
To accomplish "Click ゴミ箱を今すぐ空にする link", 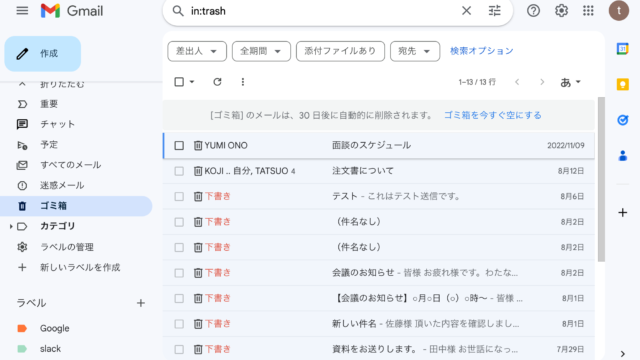I will (x=492, y=116).
